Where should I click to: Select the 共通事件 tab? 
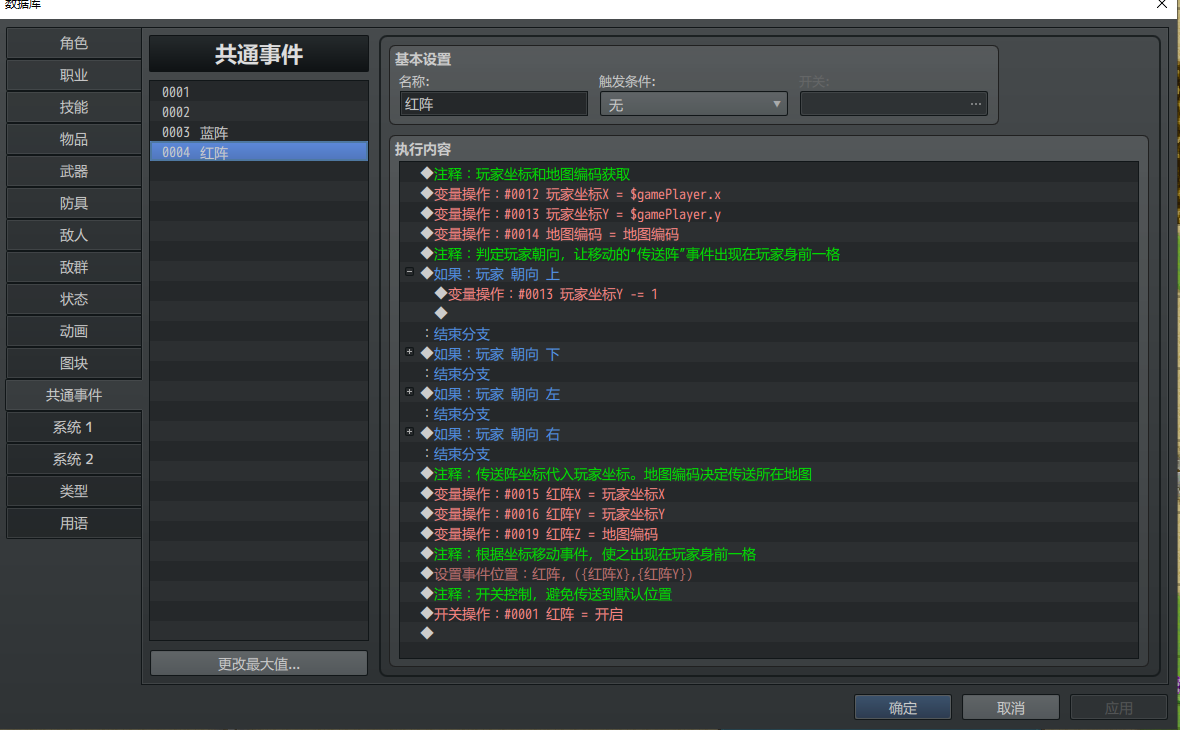point(74,395)
